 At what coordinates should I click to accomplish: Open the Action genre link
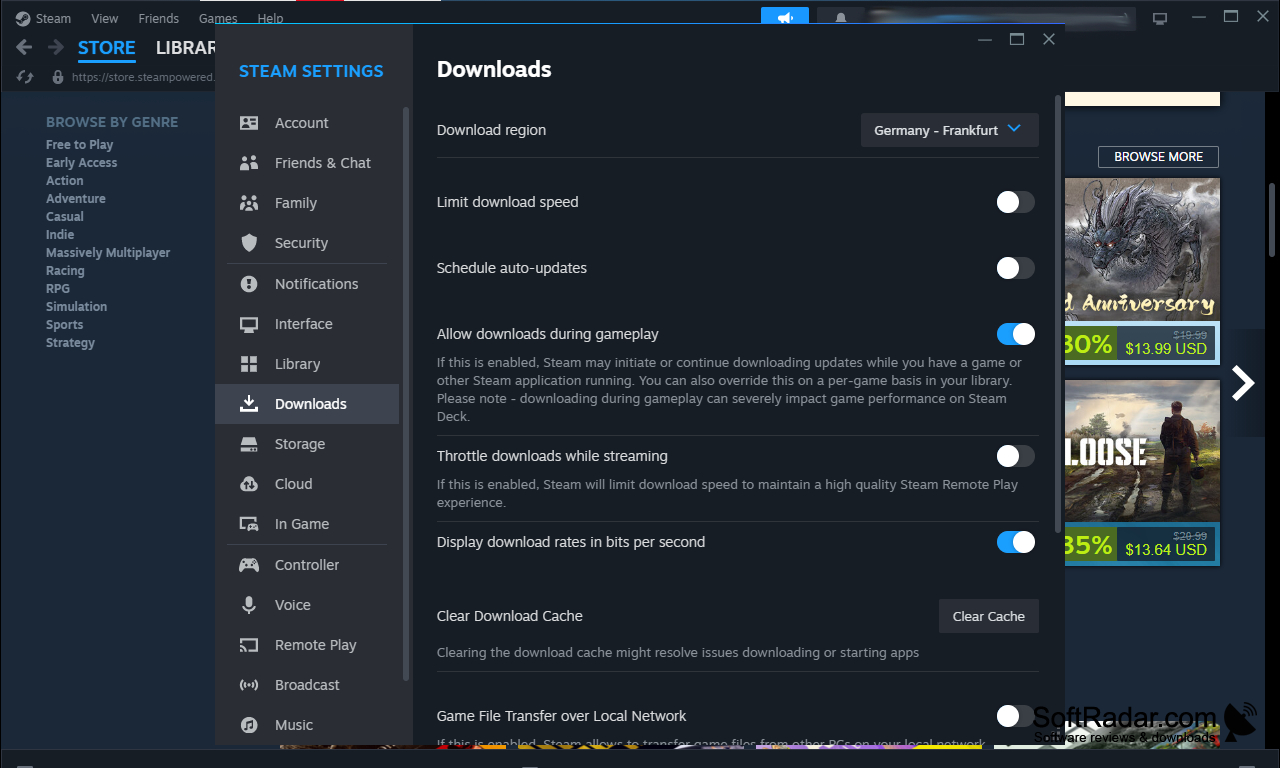coord(65,181)
